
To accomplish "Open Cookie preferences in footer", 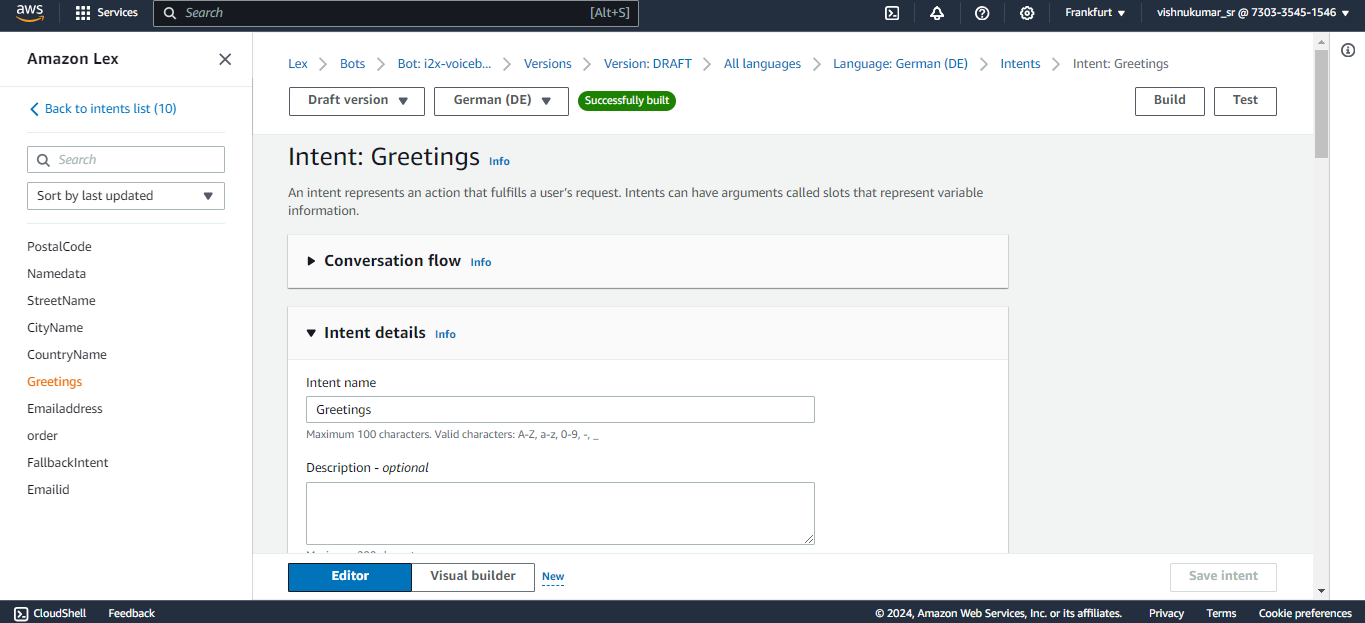I will coord(1305,613).
